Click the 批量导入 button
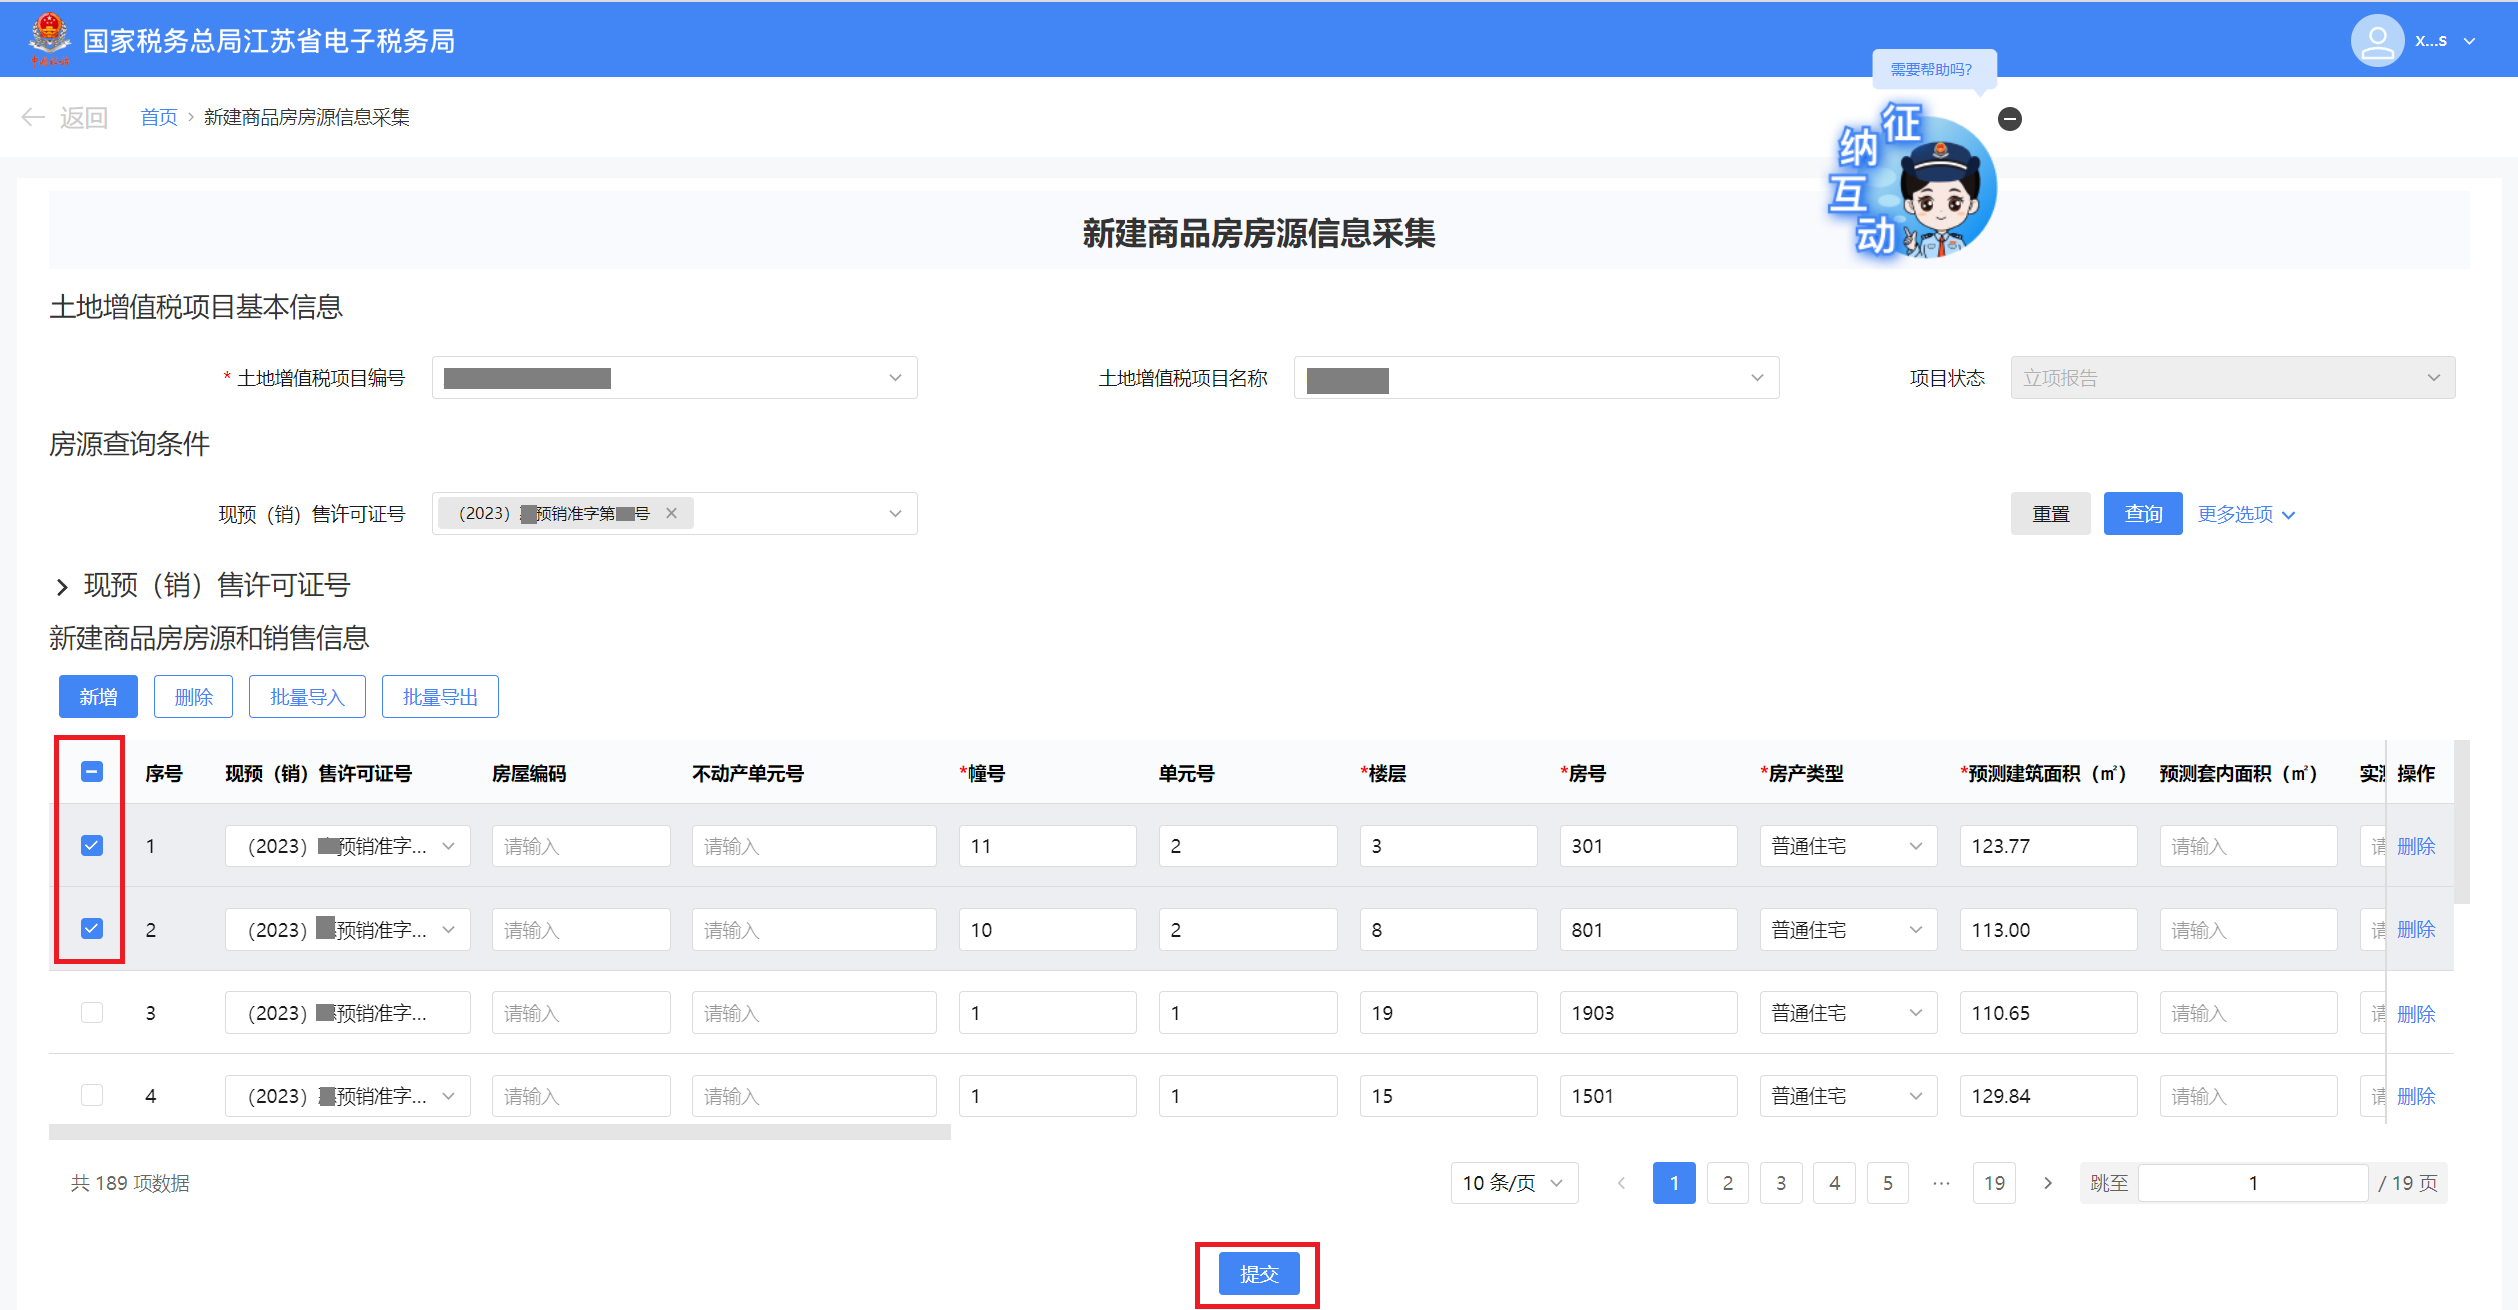2518x1310 pixels. pyautogui.click(x=307, y=697)
